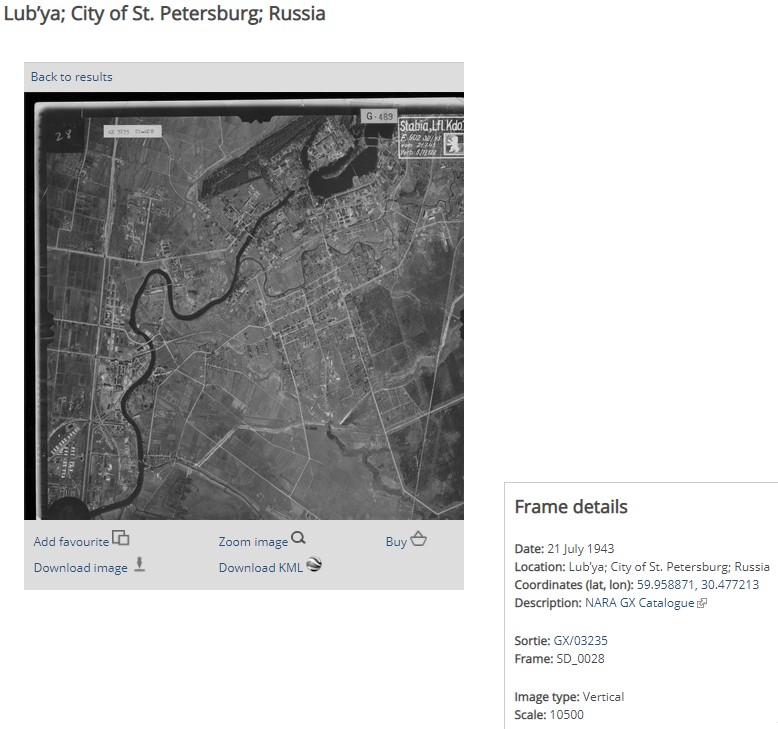Viewport: 778px width, 729px height.
Task: Click the Download KML text link
Action: (260, 567)
